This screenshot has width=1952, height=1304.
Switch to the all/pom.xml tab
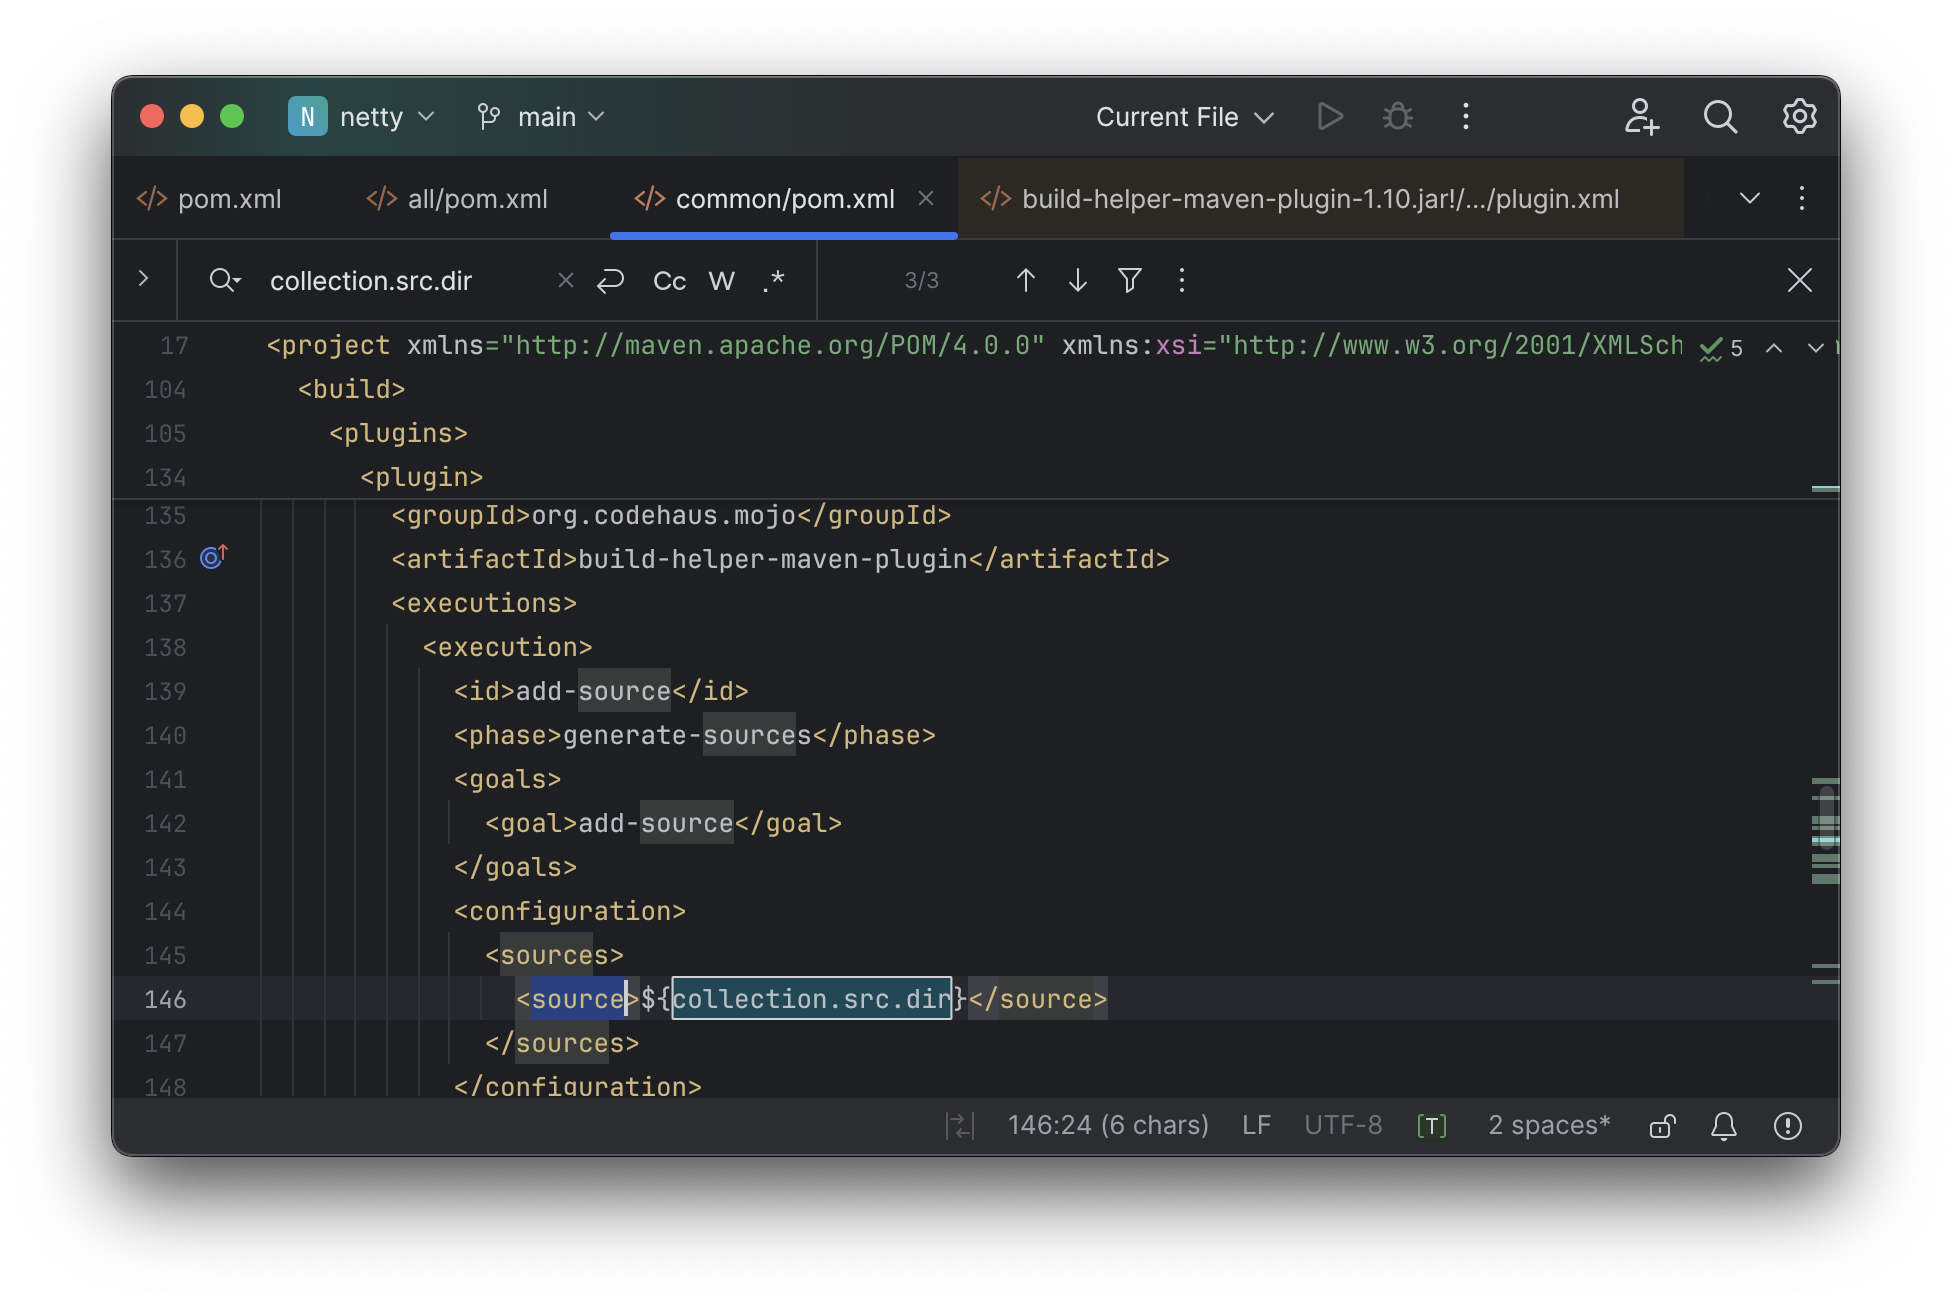477,198
